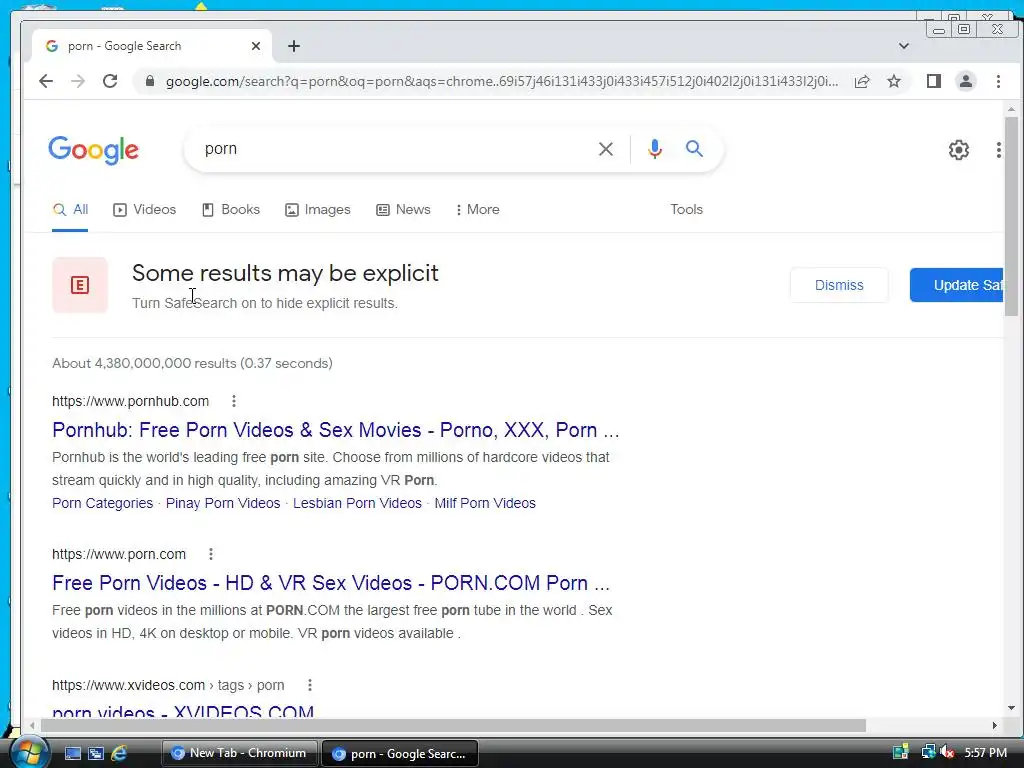Click the vertical scrollbar thumb

(1011, 216)
